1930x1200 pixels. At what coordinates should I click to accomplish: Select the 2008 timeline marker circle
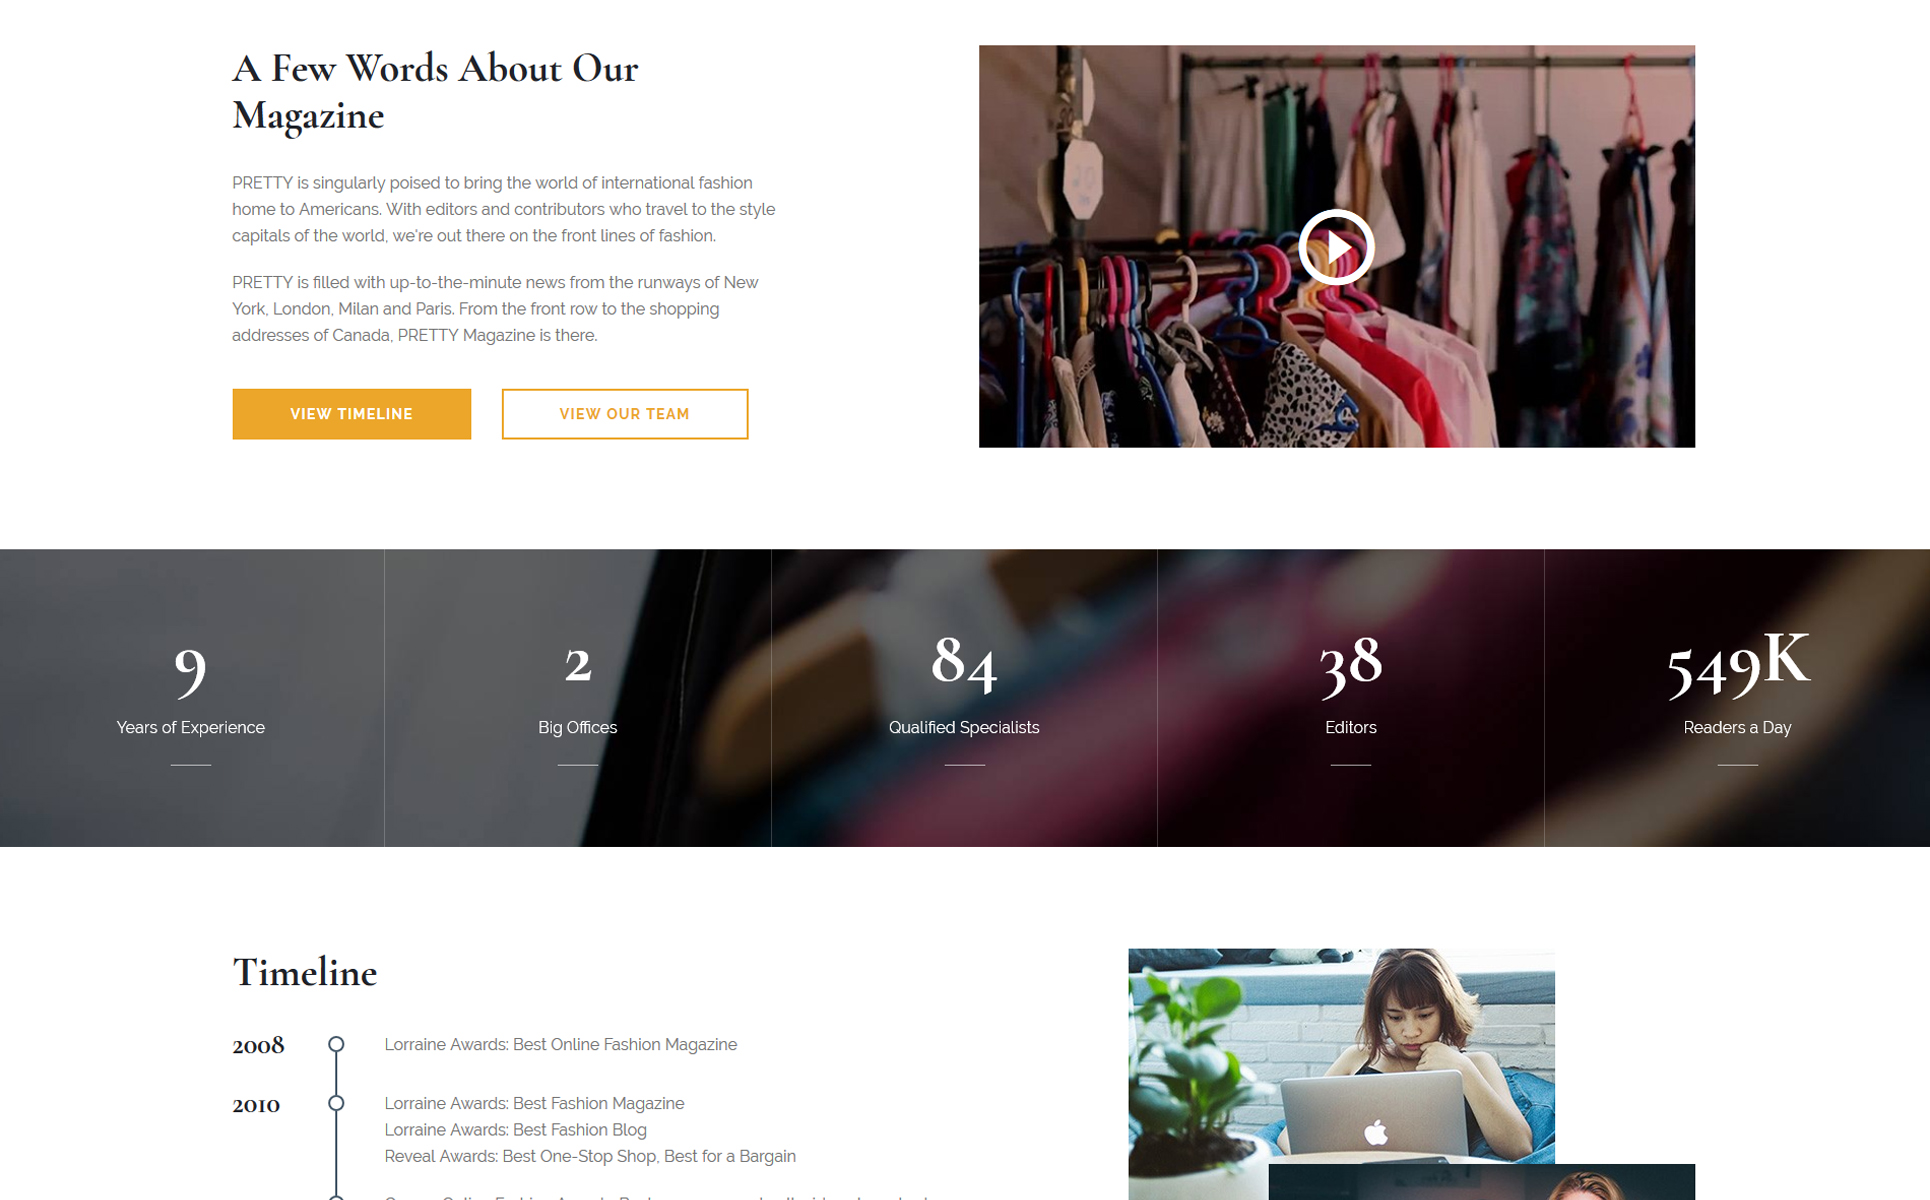(336, 1044)
